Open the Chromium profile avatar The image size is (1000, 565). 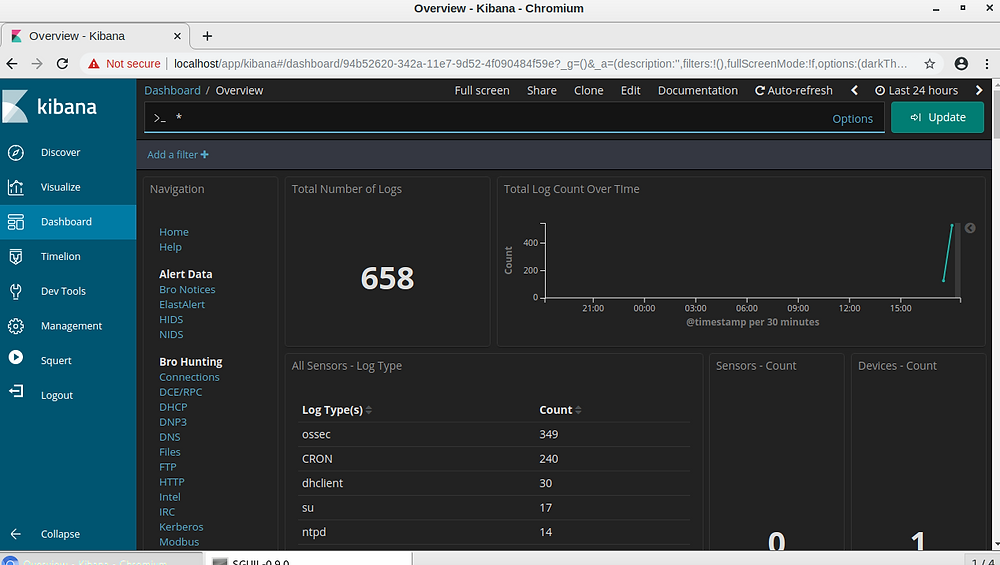961,63
